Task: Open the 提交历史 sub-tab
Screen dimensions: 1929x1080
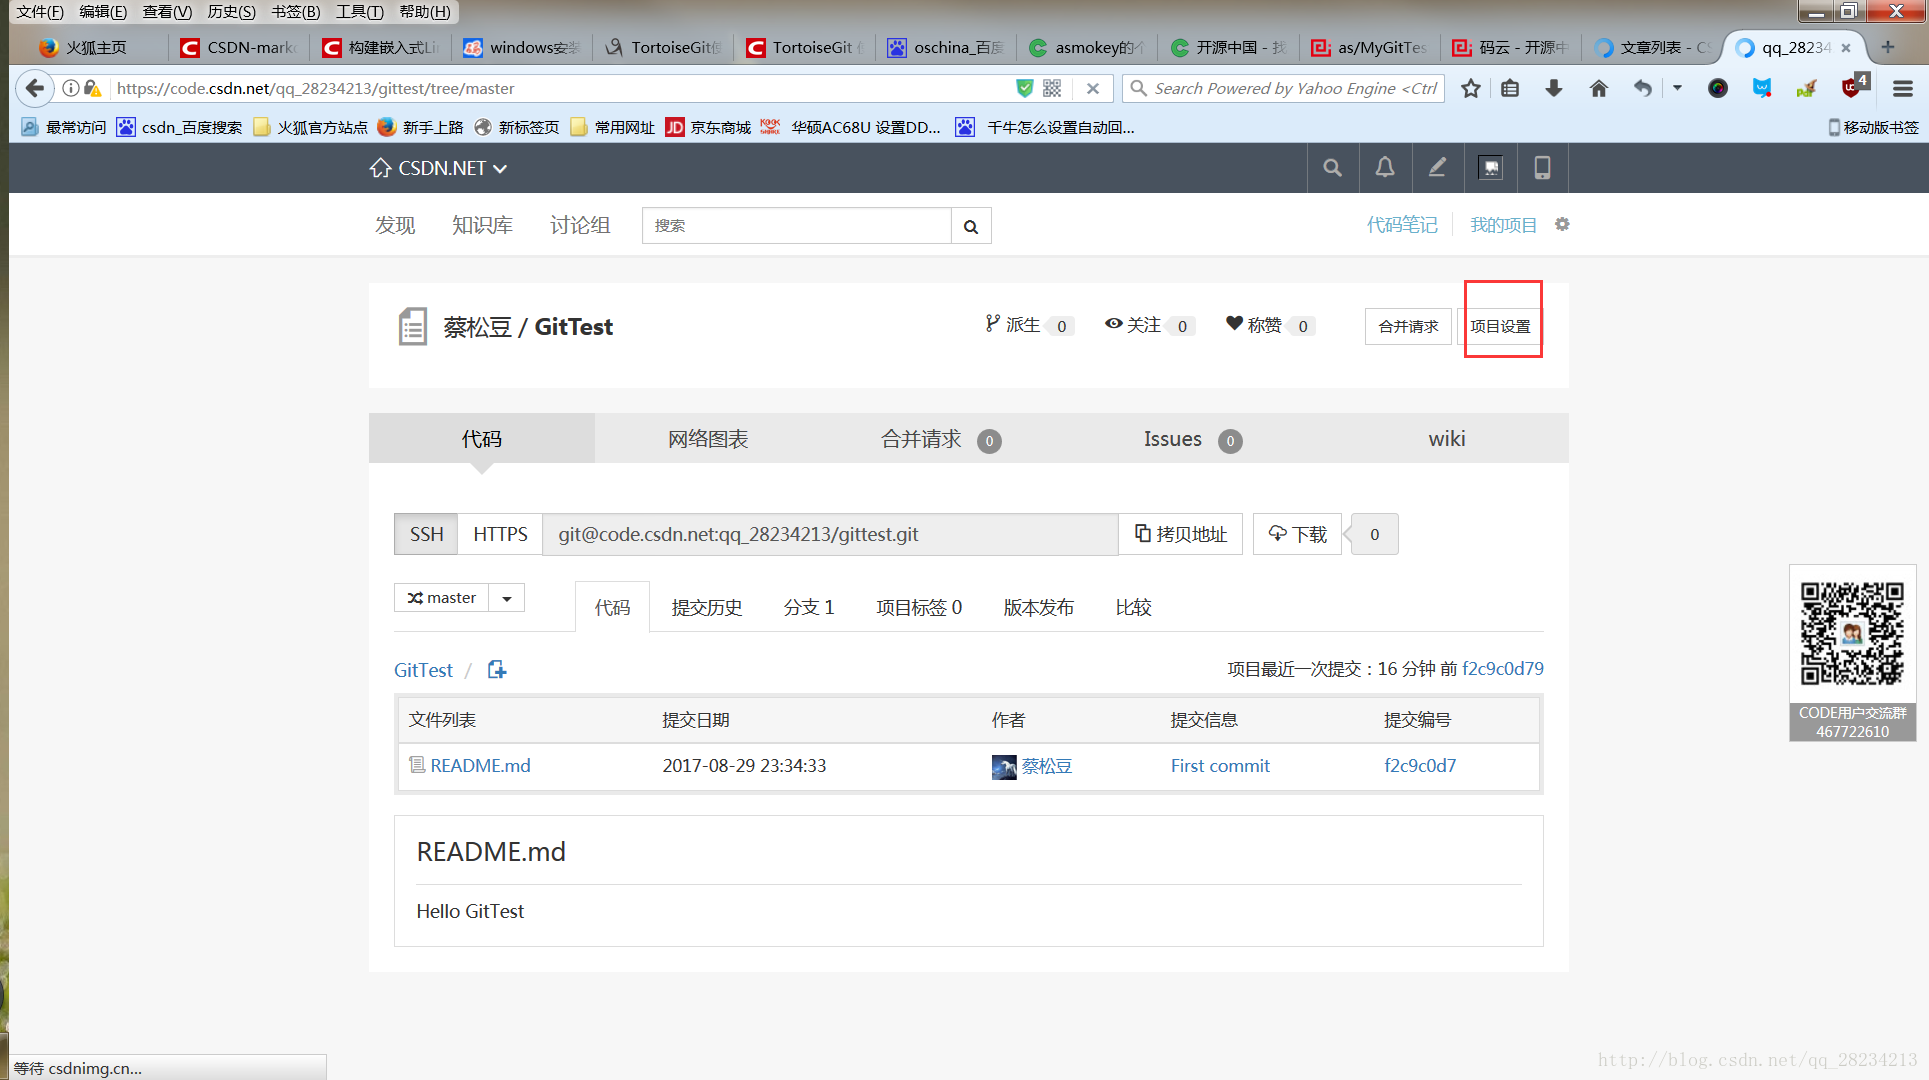Action: [x=707, y=607]
